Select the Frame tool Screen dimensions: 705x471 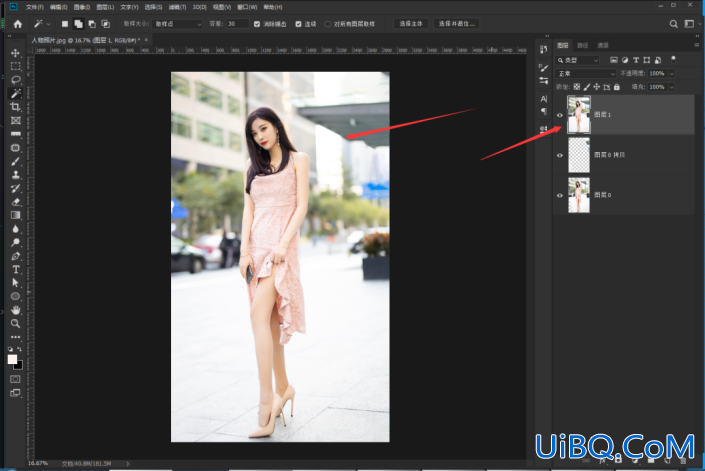[15, 120]
